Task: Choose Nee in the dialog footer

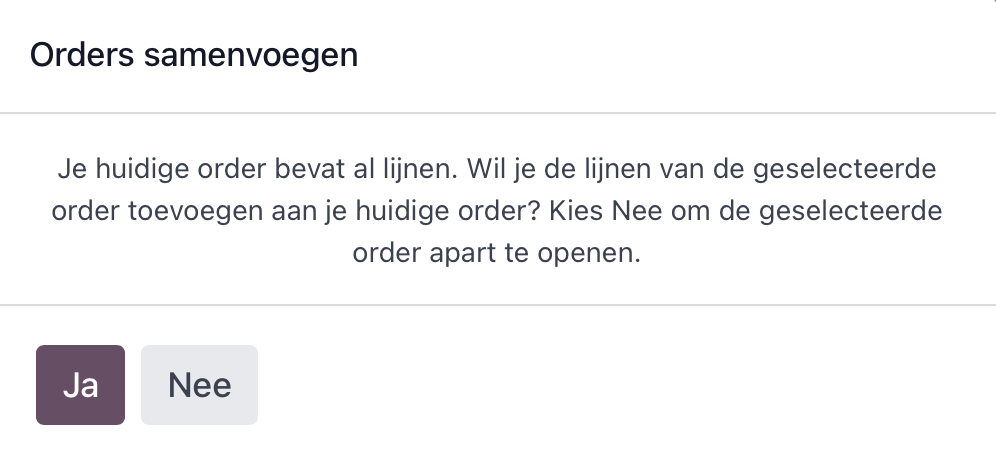Action: click(199, 385)
